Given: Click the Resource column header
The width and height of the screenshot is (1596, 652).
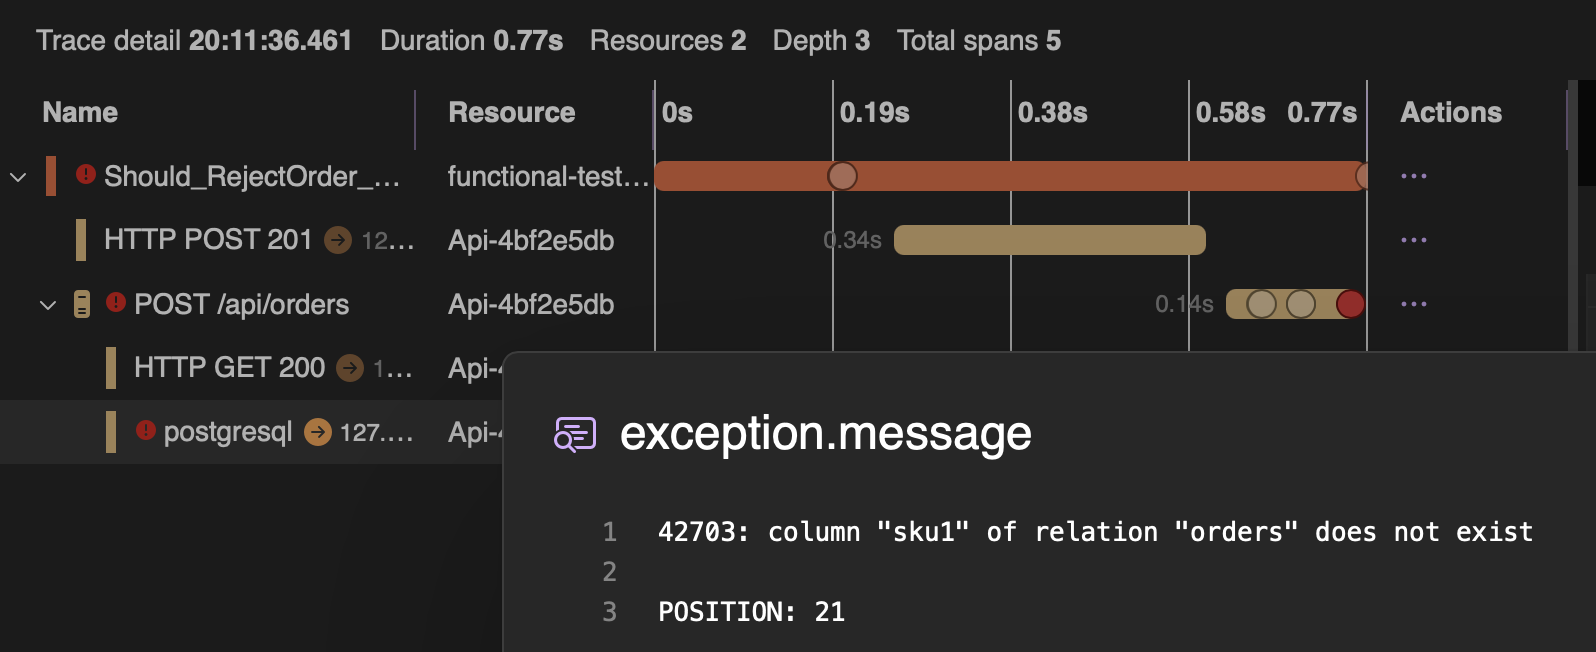Looking at the screenshot, I should (511, 112).
